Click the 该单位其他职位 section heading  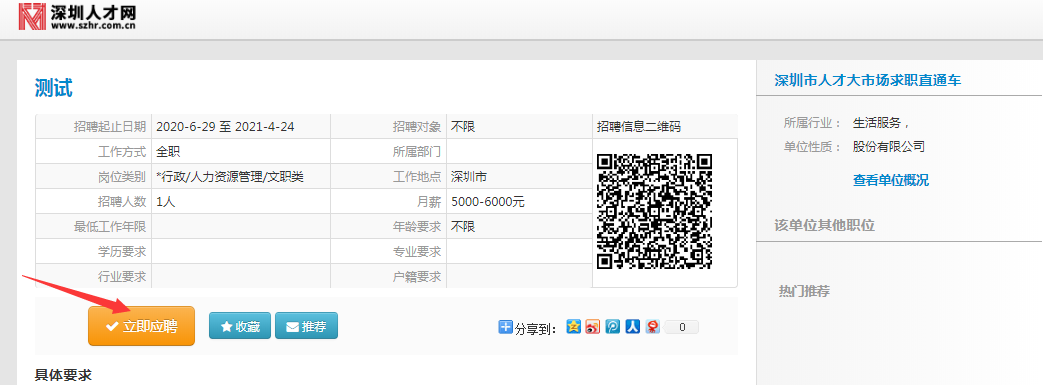pos(825,225)
